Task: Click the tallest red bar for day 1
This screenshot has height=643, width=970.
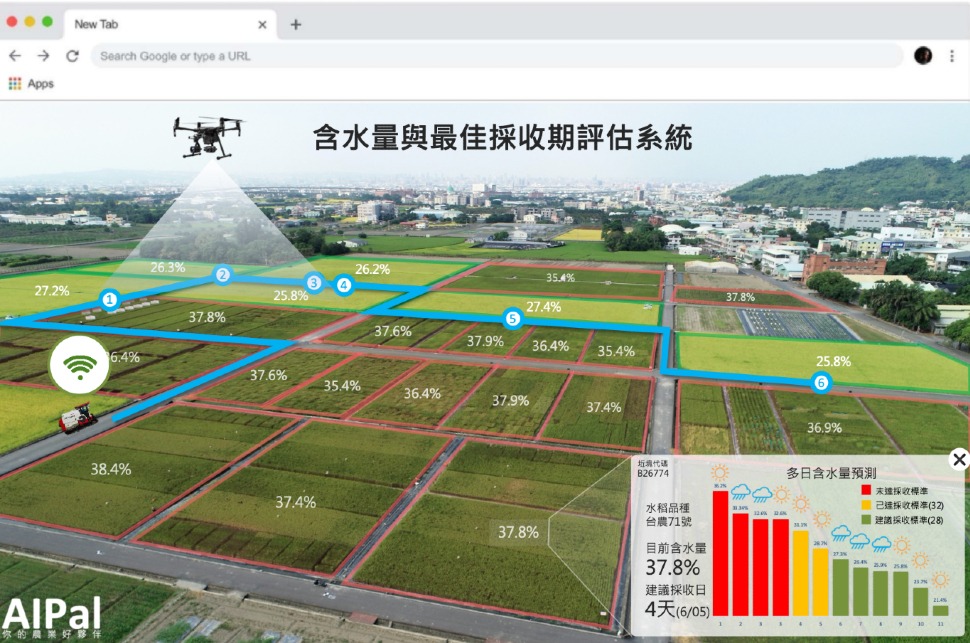Action: pyautogui.click(x=720, y=550)
